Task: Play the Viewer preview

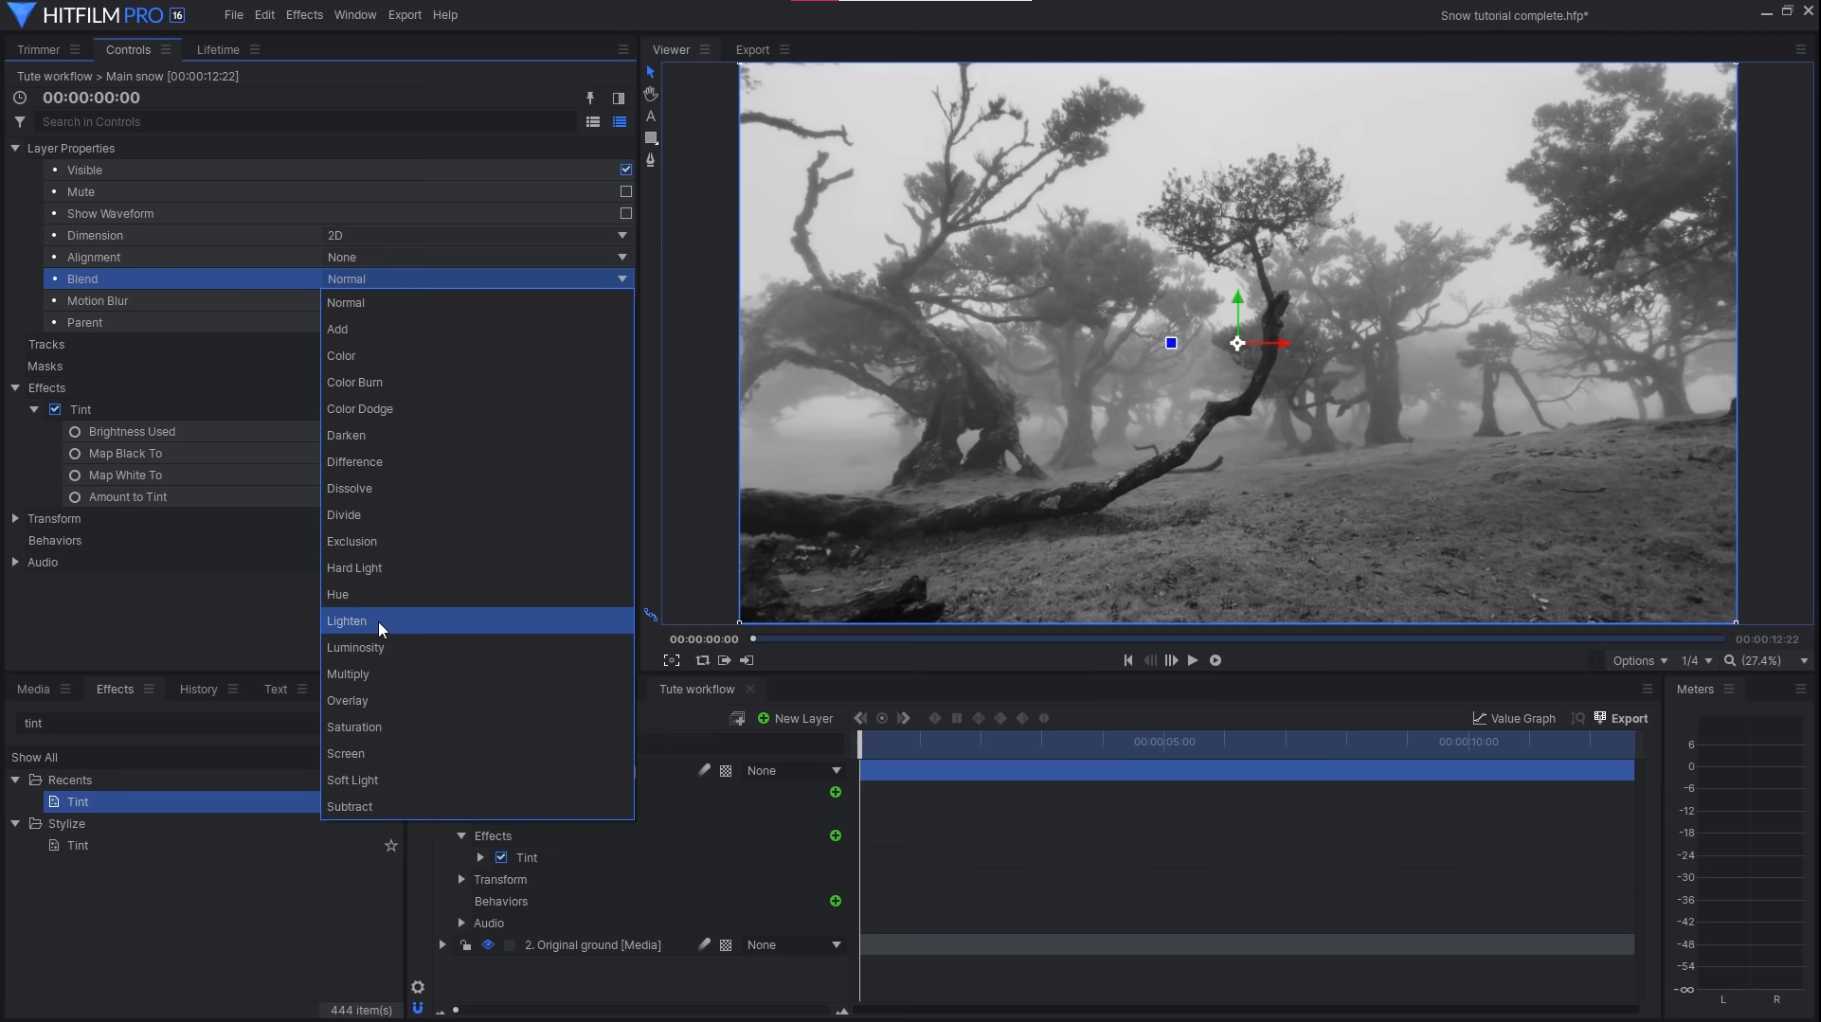Action: (1192, 661)
